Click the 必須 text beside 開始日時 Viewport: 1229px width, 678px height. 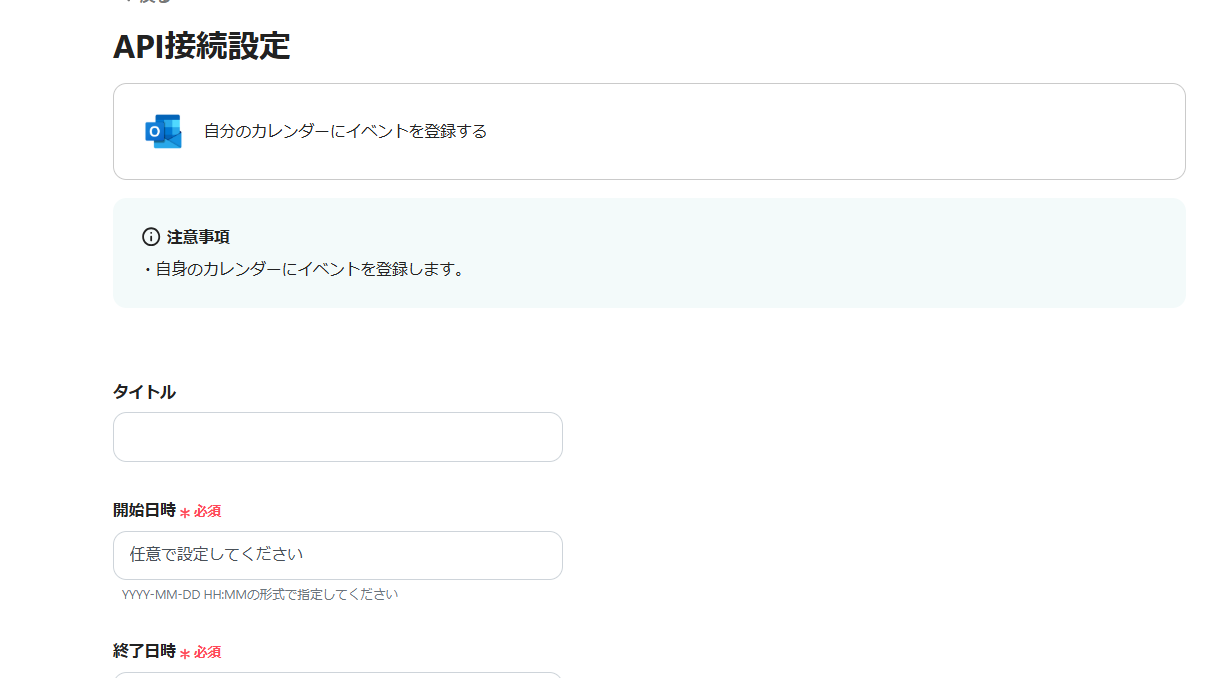207,511
